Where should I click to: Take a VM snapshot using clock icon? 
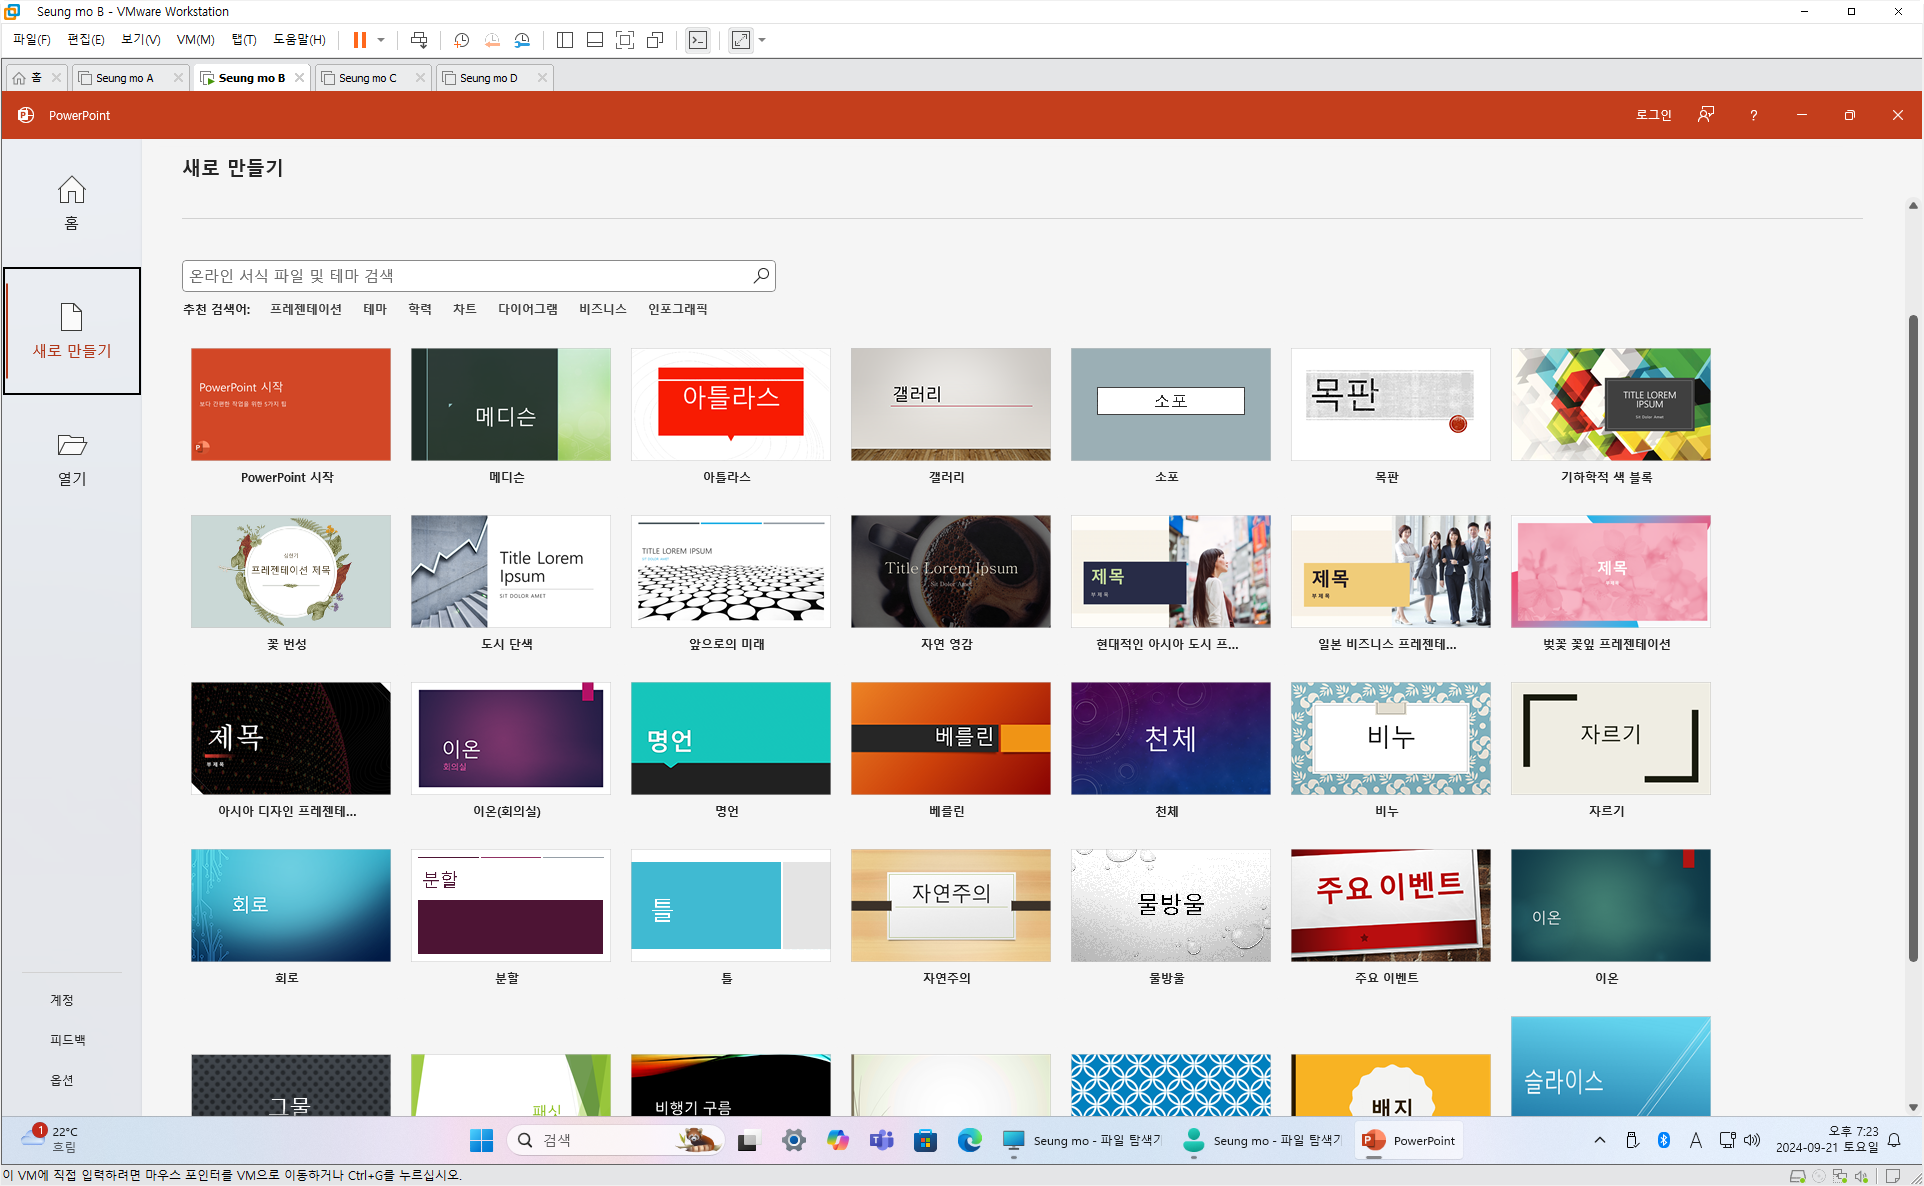[461, 40]
